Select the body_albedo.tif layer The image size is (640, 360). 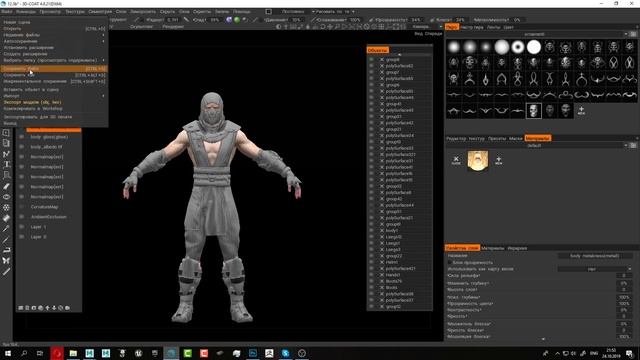click(46, 147)
